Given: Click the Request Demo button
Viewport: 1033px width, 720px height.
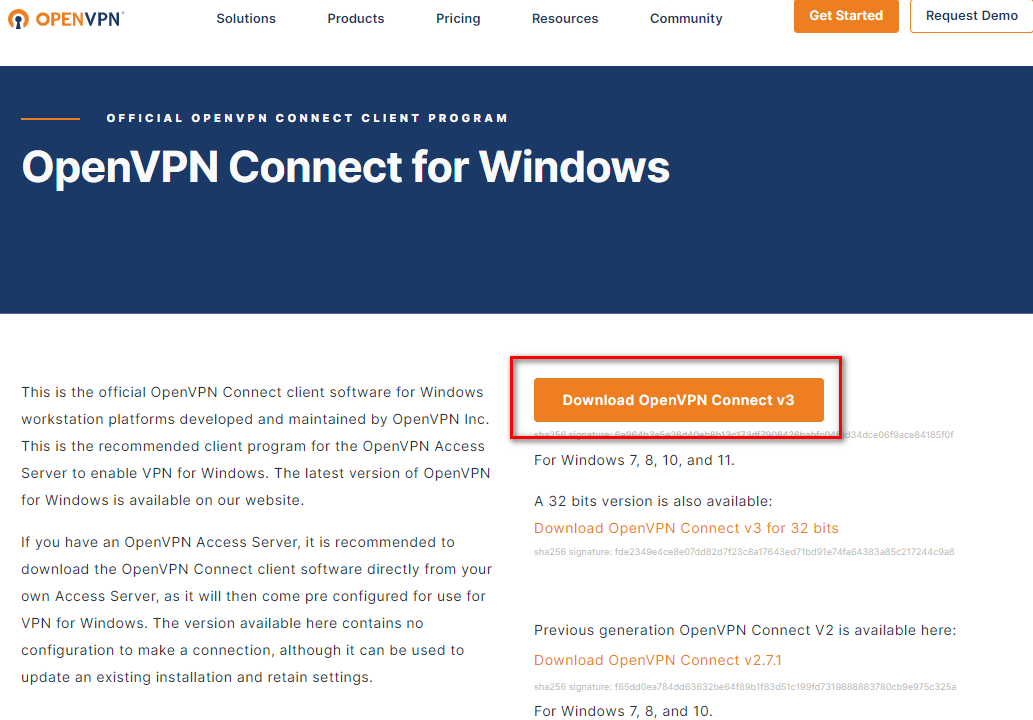Looking at the screenshot, I should point(971,16).
